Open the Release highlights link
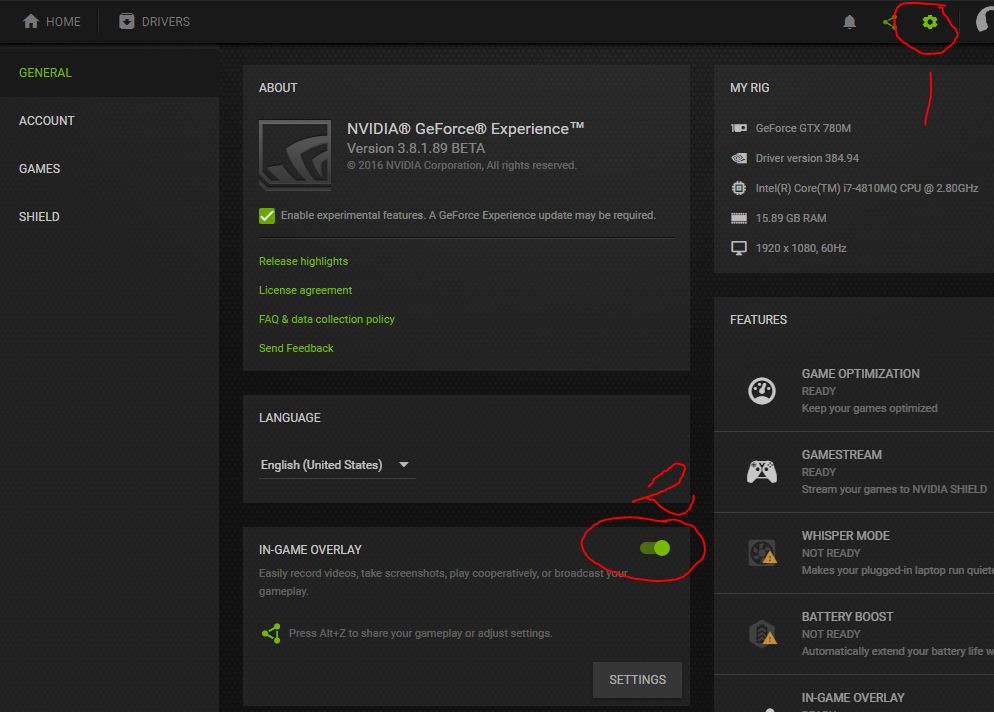Screen dimensions: 994x712 click(x=303, y=261)
